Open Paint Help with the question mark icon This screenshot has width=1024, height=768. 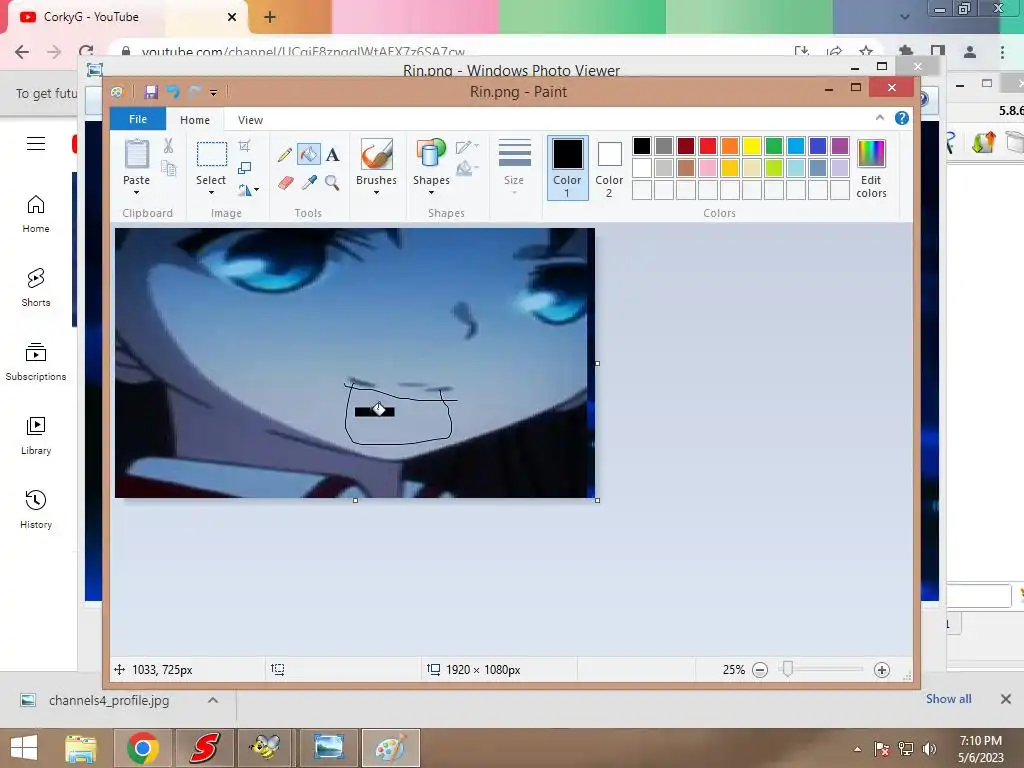(x=902, y=118)
